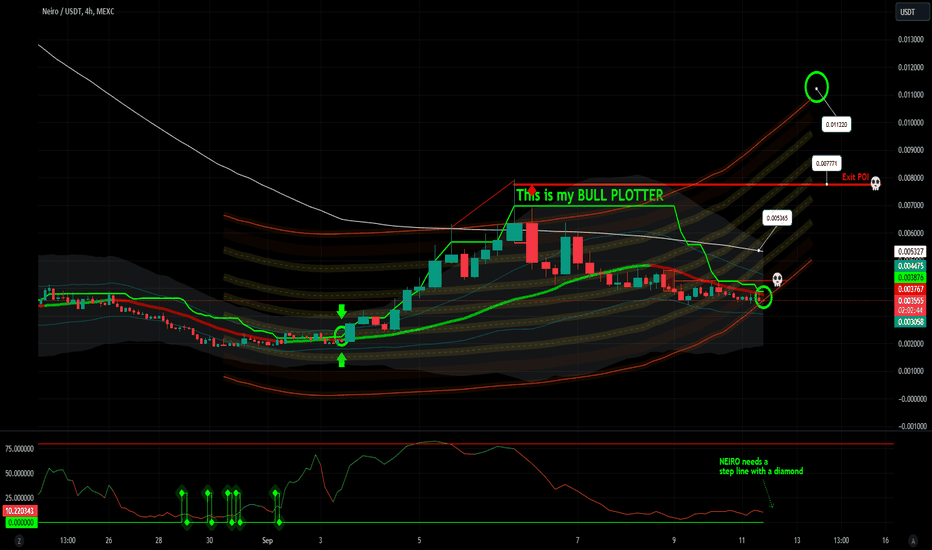932x550 pixels.
Task: Click the 0.008000 price axis label
Action: pos(911,178)
